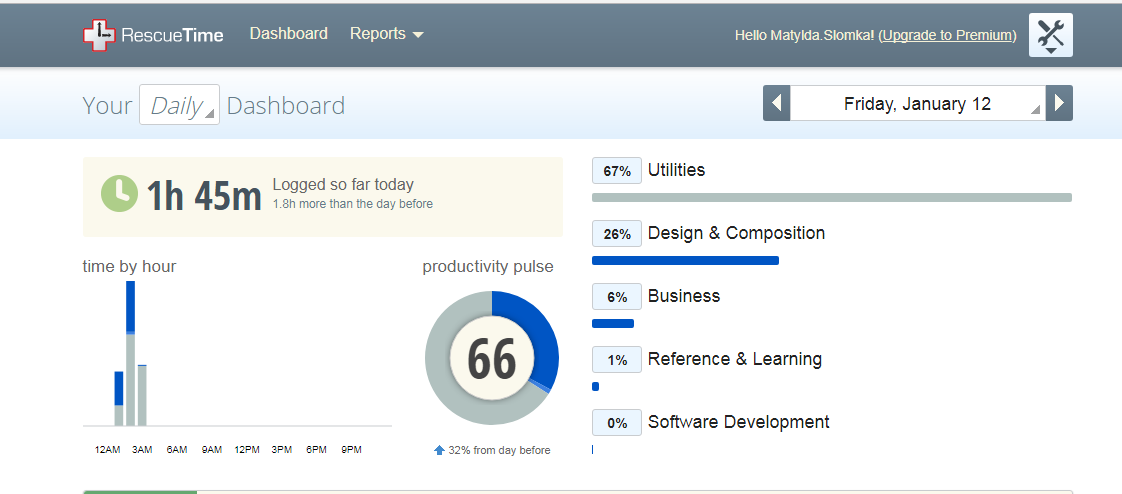Open the Utilities category link
The height and width of the screenshot is (494, 1122).
click(676, 170)
